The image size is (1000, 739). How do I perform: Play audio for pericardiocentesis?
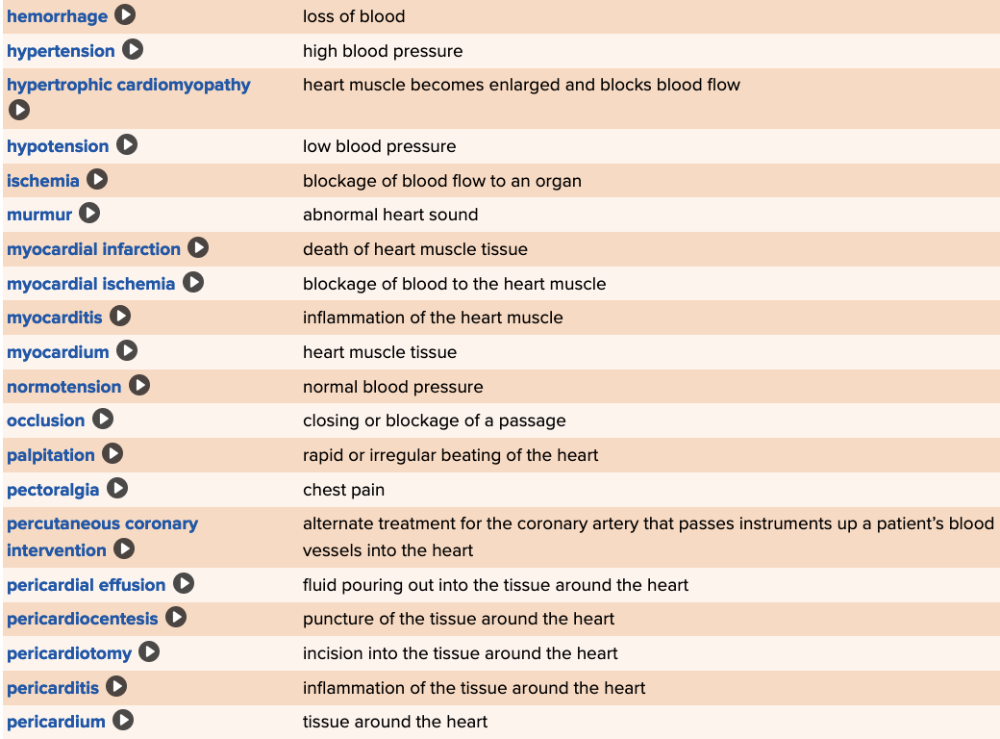(176, 618)
